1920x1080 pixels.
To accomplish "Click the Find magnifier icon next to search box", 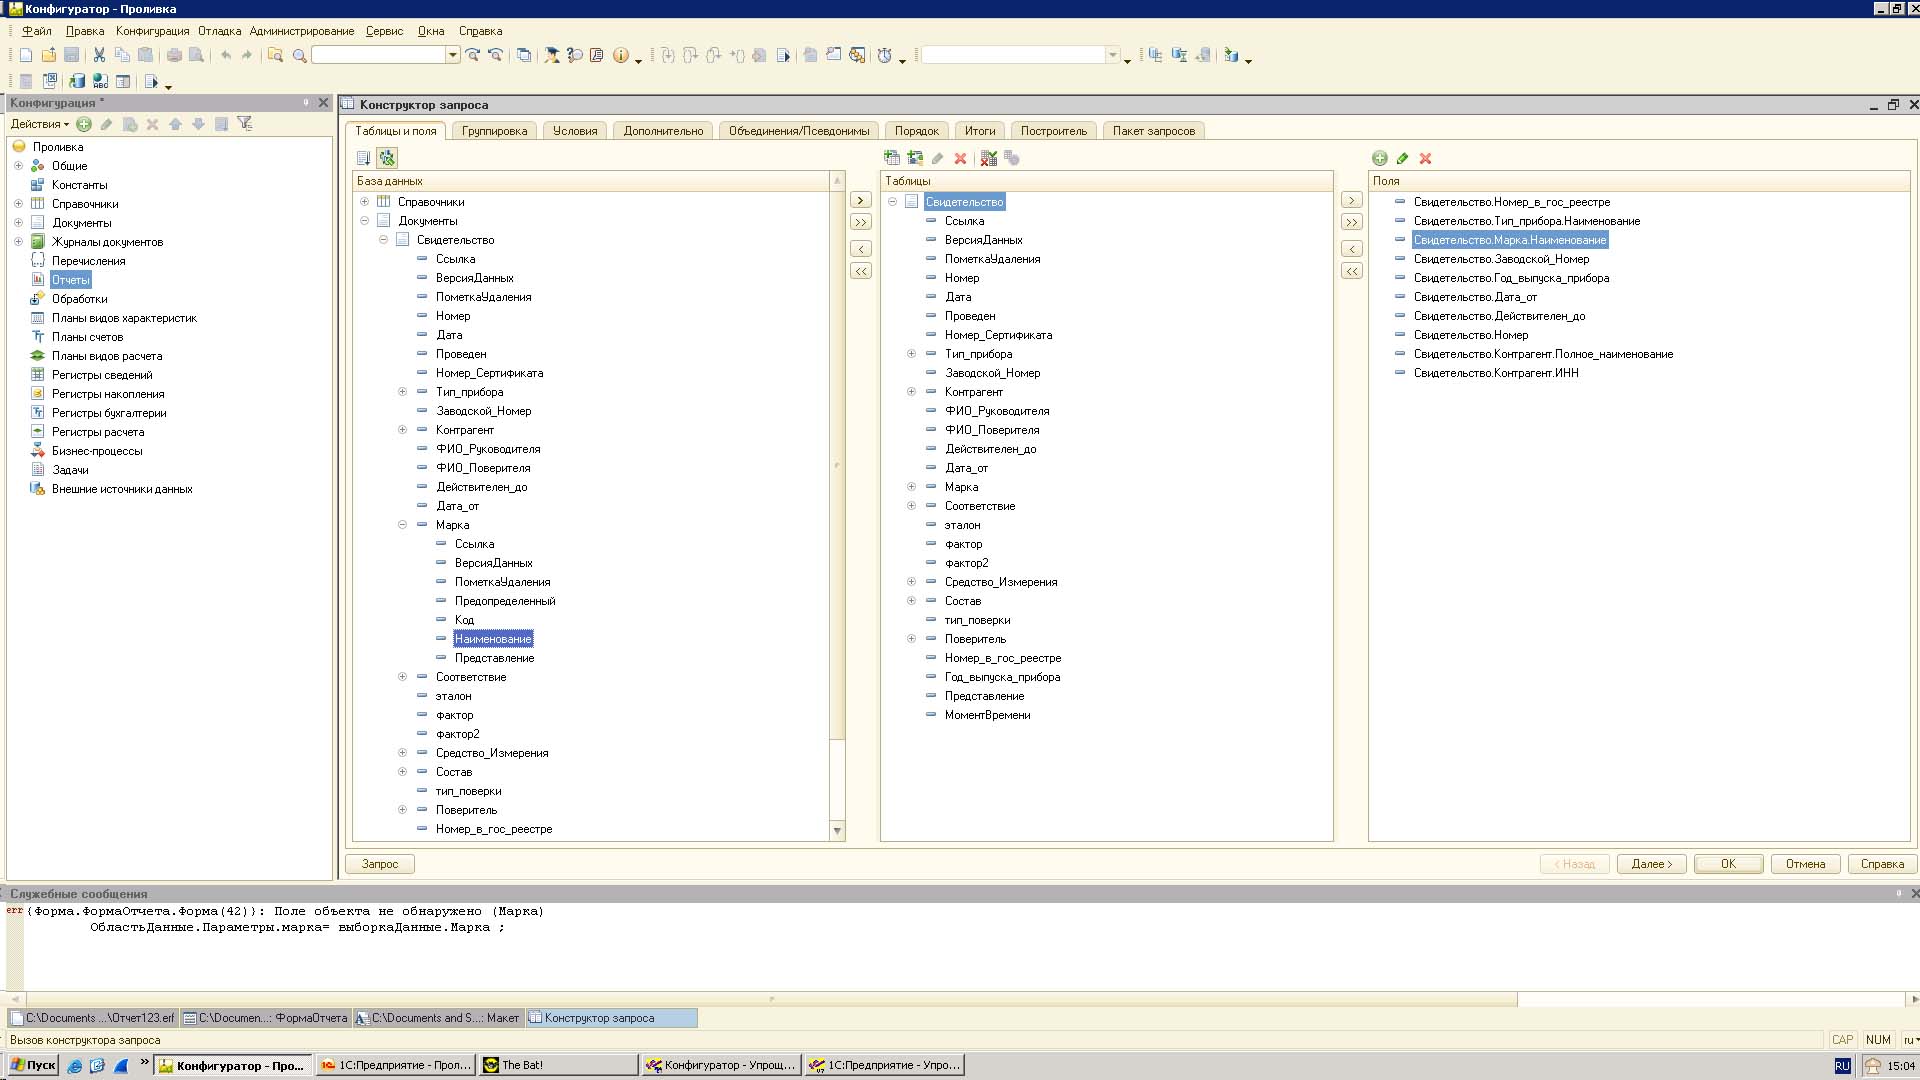I will pos(299,56).
